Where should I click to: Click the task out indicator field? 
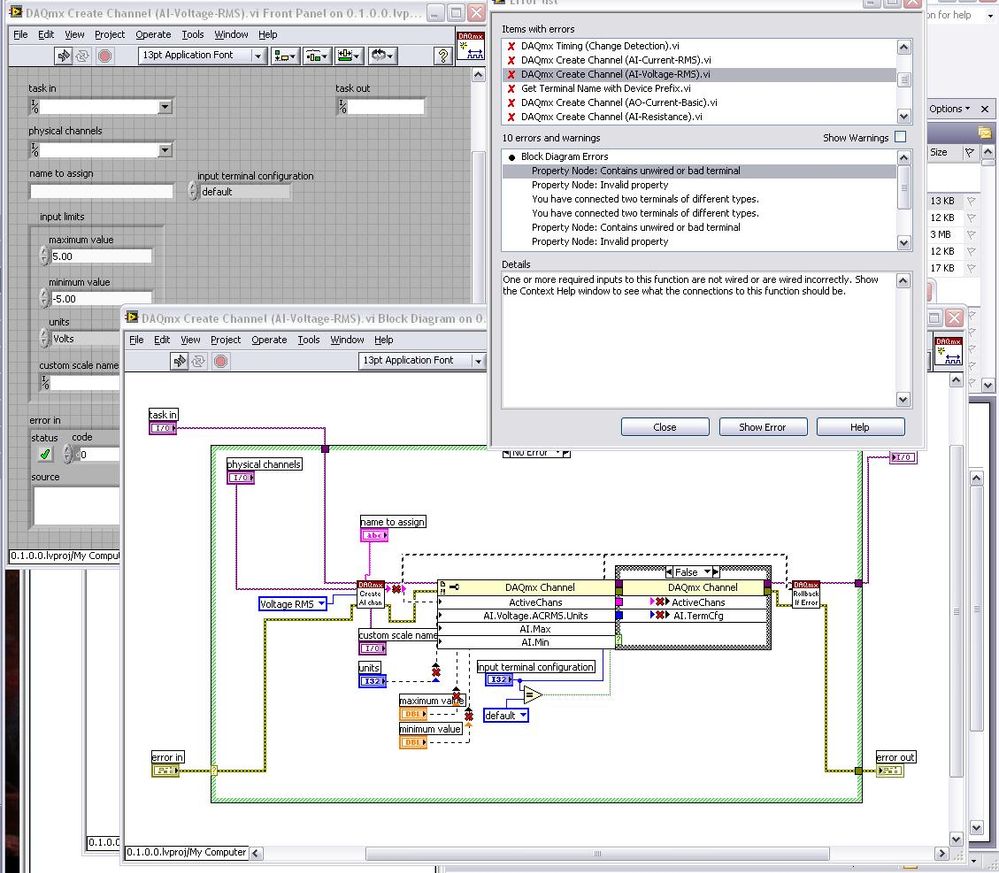[x=385, y=106]
